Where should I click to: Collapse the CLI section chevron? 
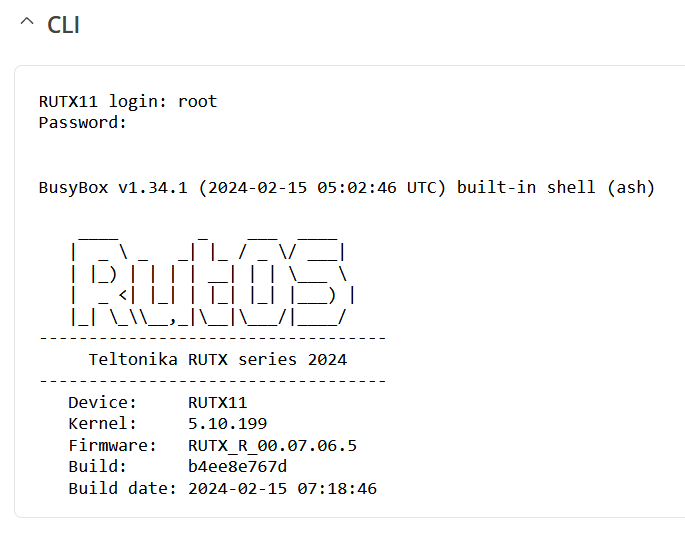tap(27, 22)
